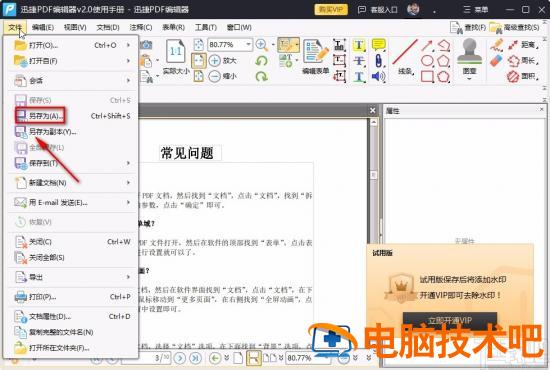Select the oval shape tool
Screen dimensions: 550x370
427,61
